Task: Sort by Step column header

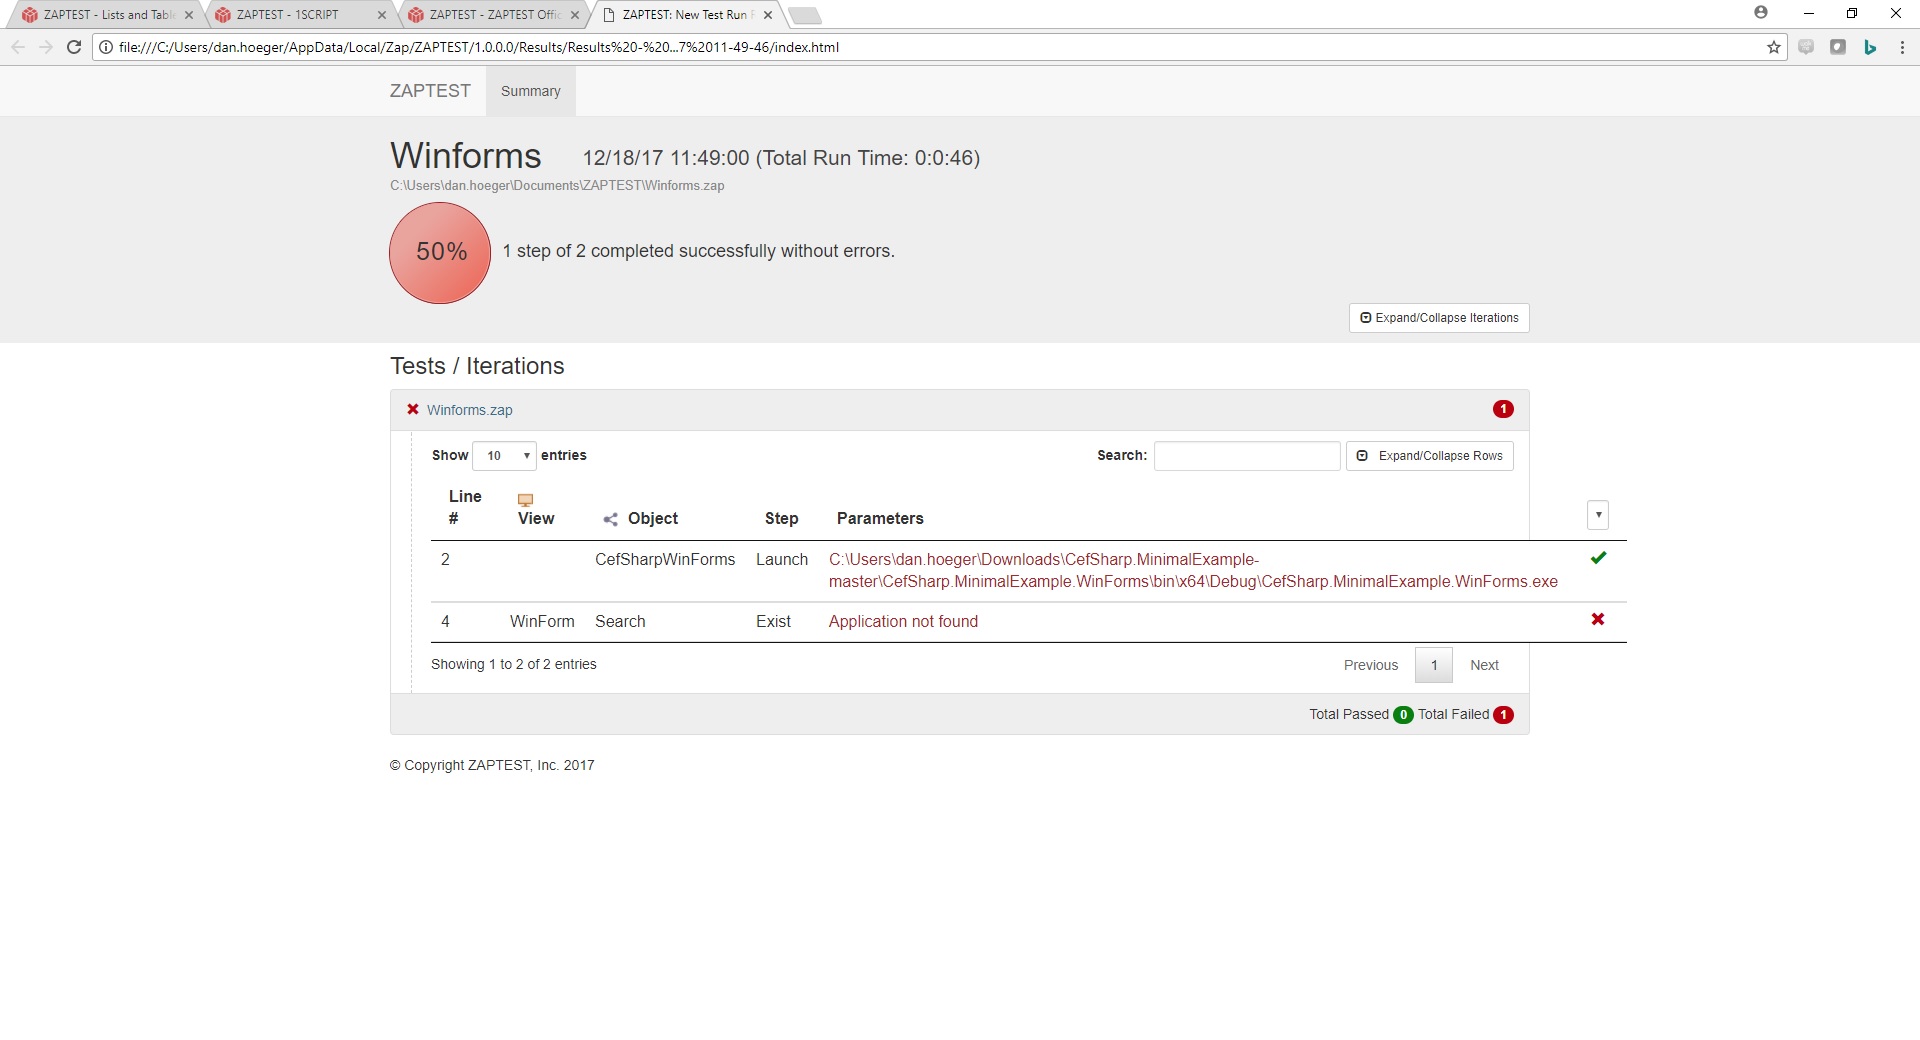Action: (x=782, y=519)
